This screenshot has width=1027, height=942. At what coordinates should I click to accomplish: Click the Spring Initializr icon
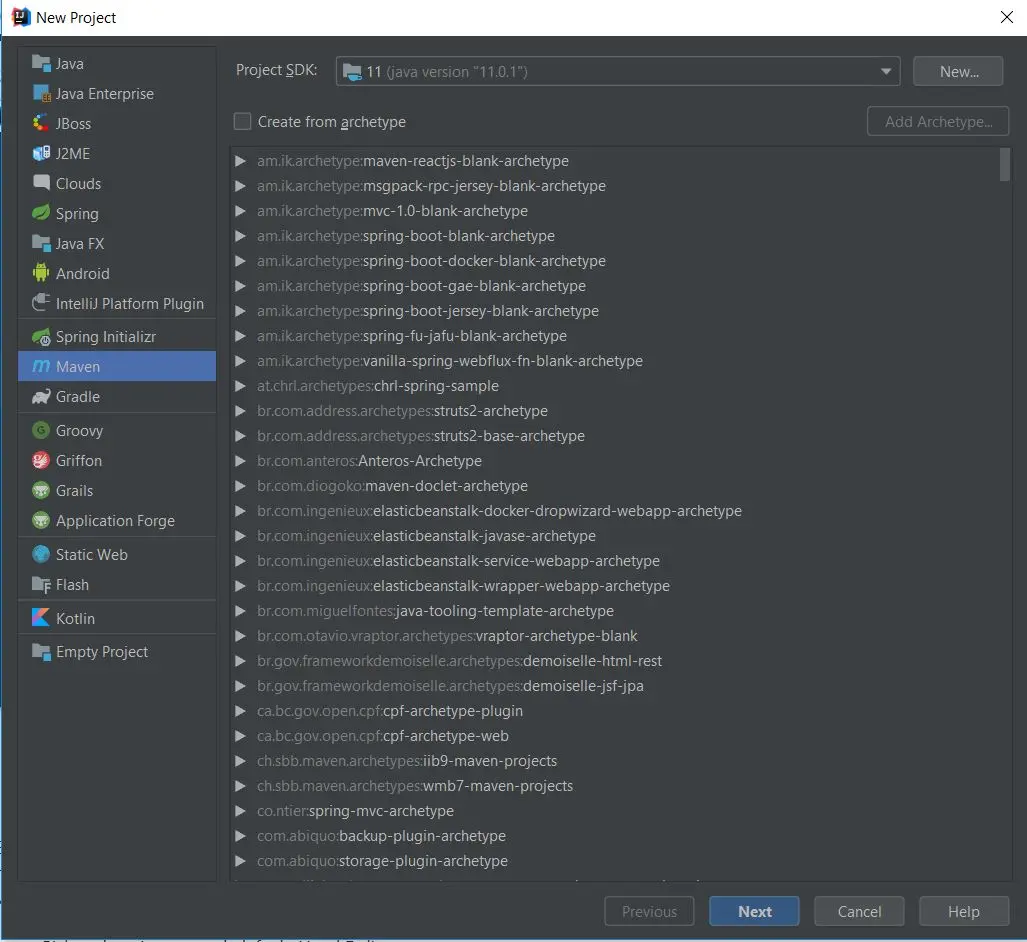41,337
